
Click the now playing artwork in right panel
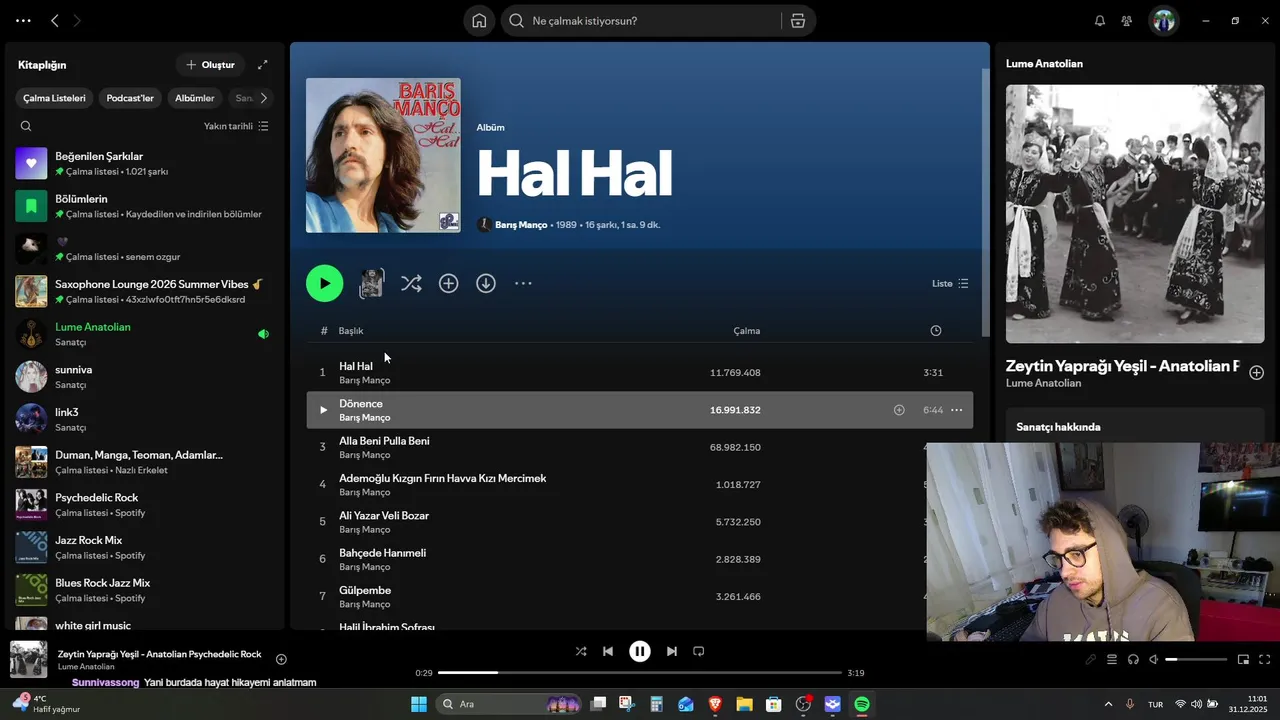pyautogui.click(x=1135, y=214)
